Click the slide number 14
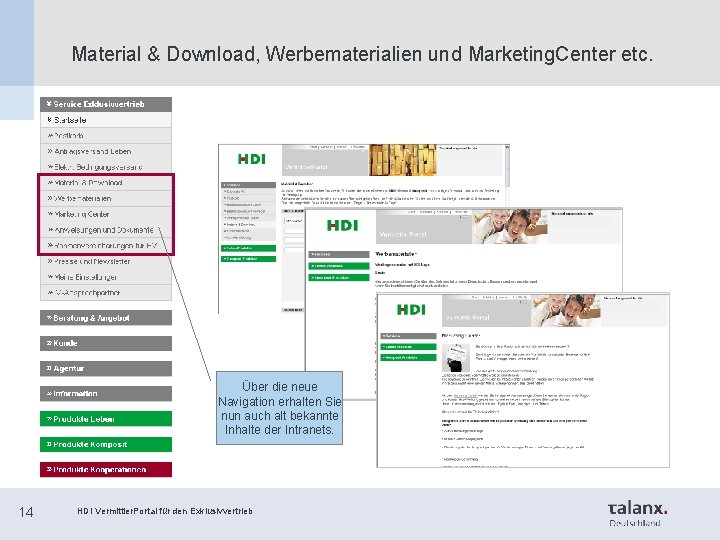720x540 pixels. [x=26, y=512]
